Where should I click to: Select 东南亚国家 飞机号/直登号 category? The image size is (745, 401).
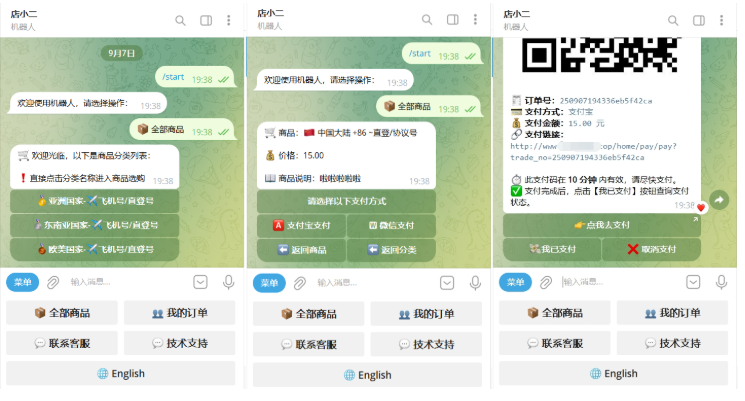(95, 225)
